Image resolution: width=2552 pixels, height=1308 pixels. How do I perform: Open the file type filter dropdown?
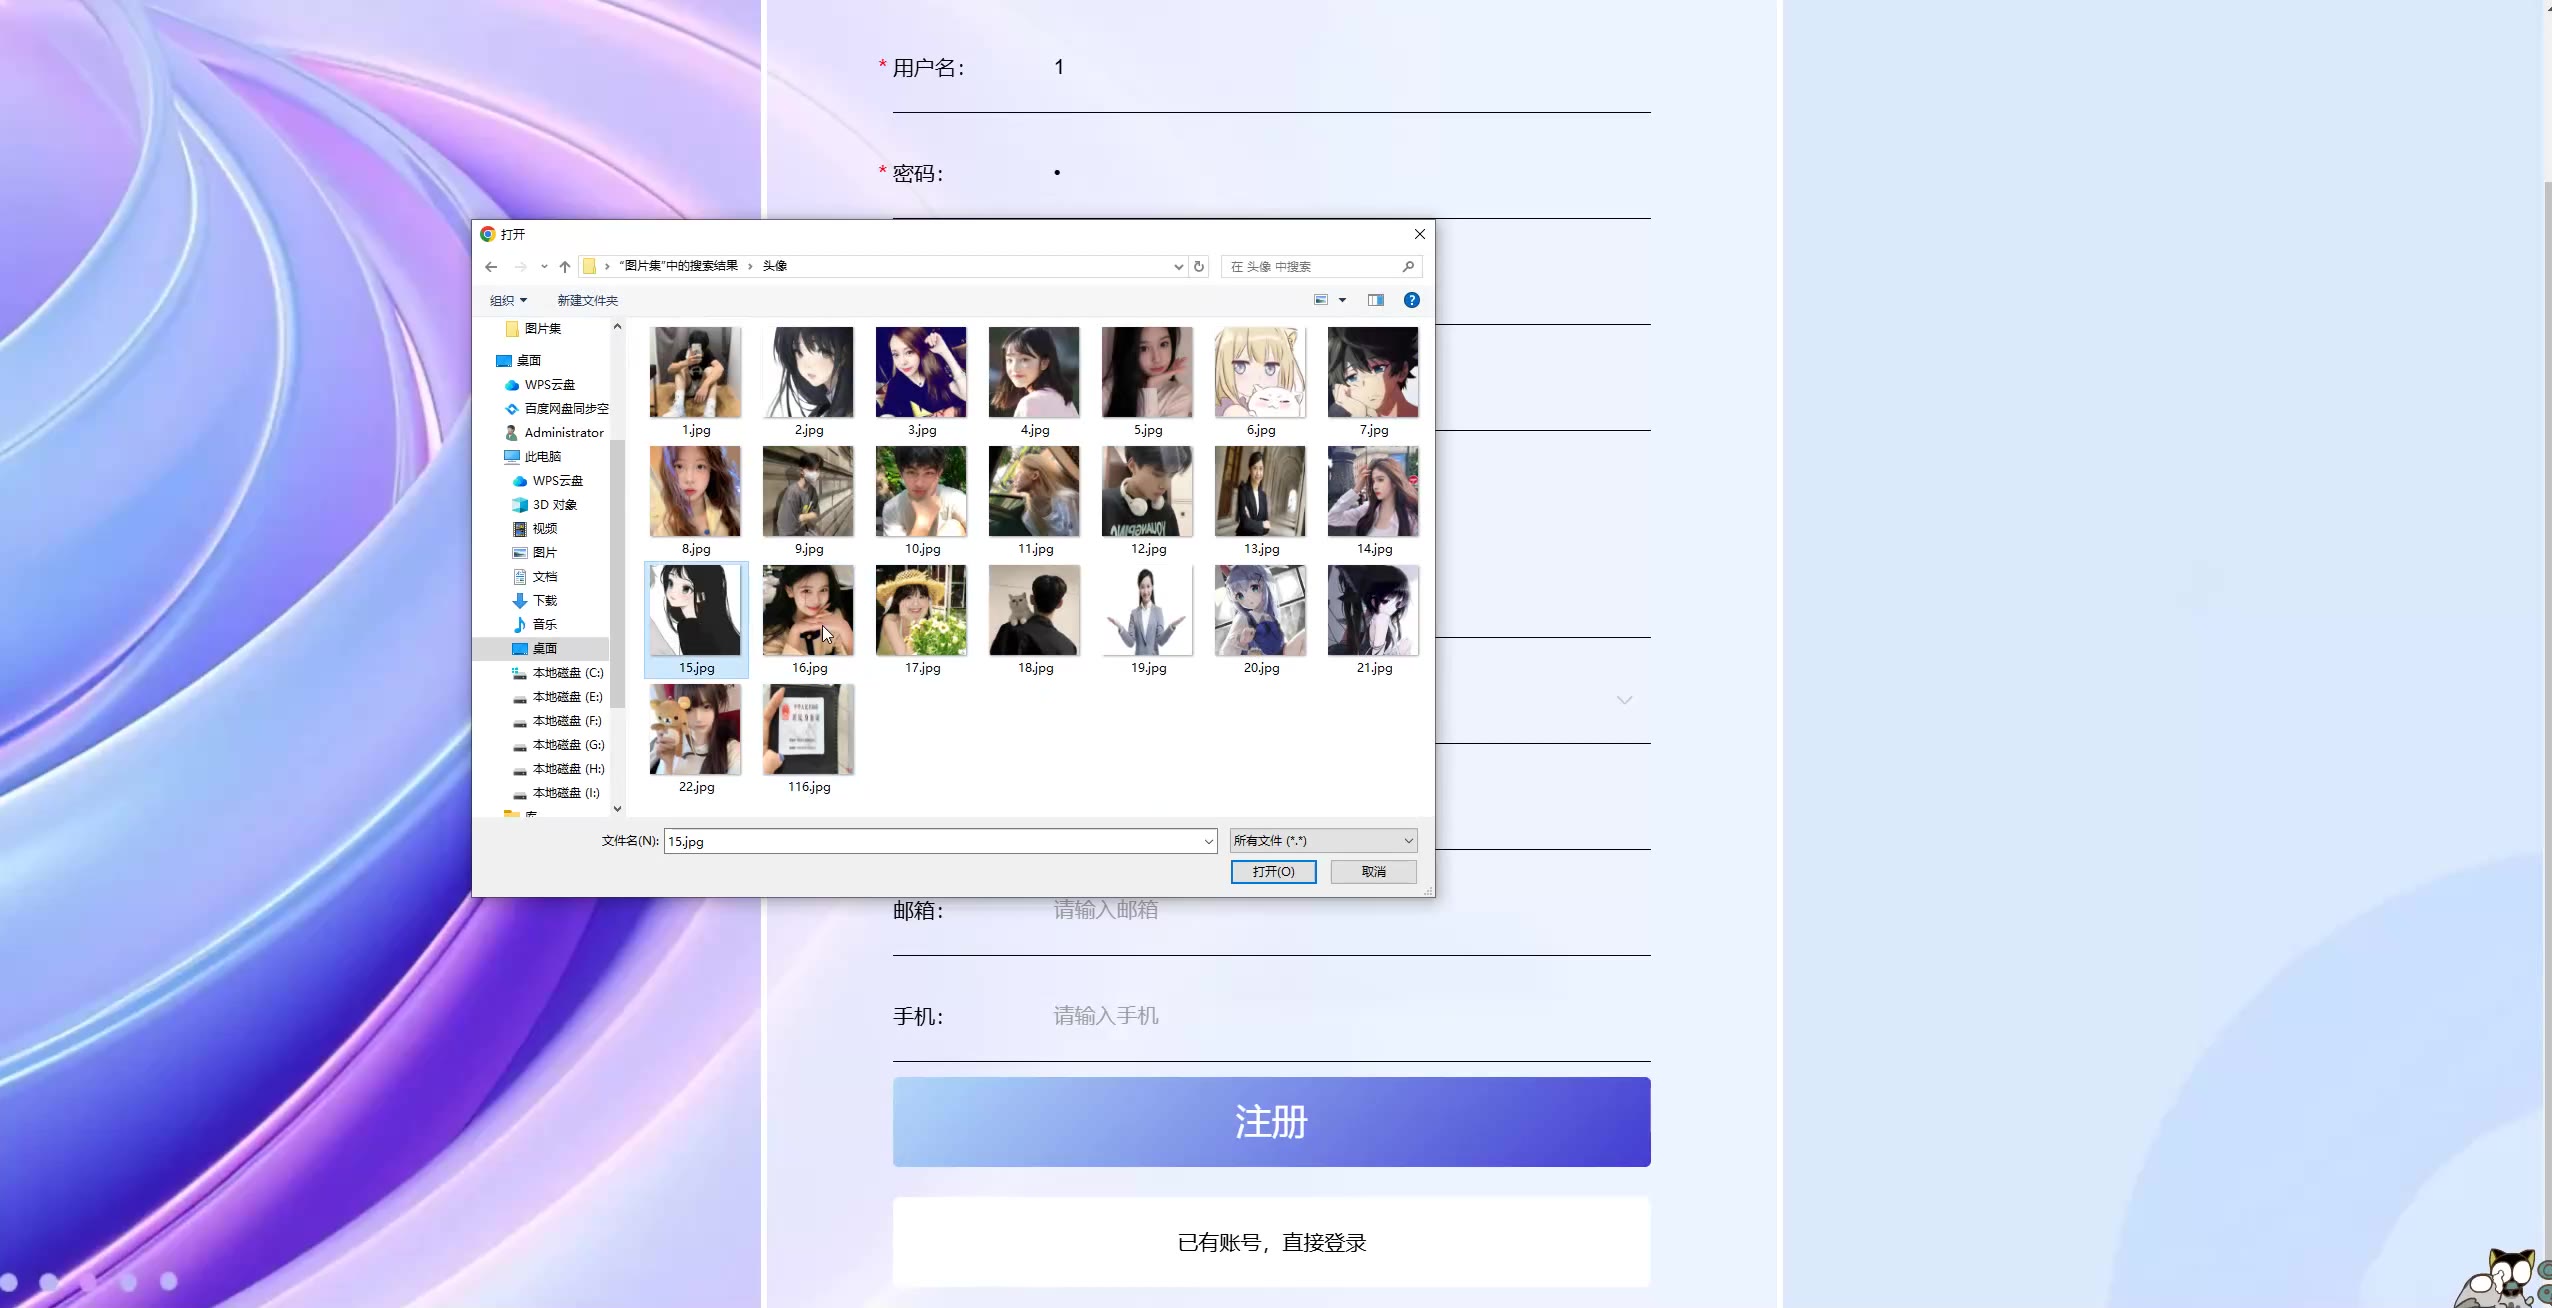click(x=1323, y=841)
